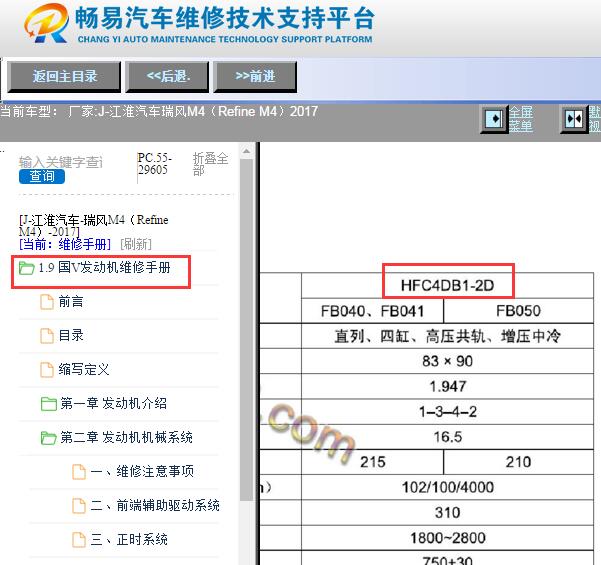
Task: Collapse 第二章 发动机机械系统 folder icon
Action: click(x=49, y=437)
